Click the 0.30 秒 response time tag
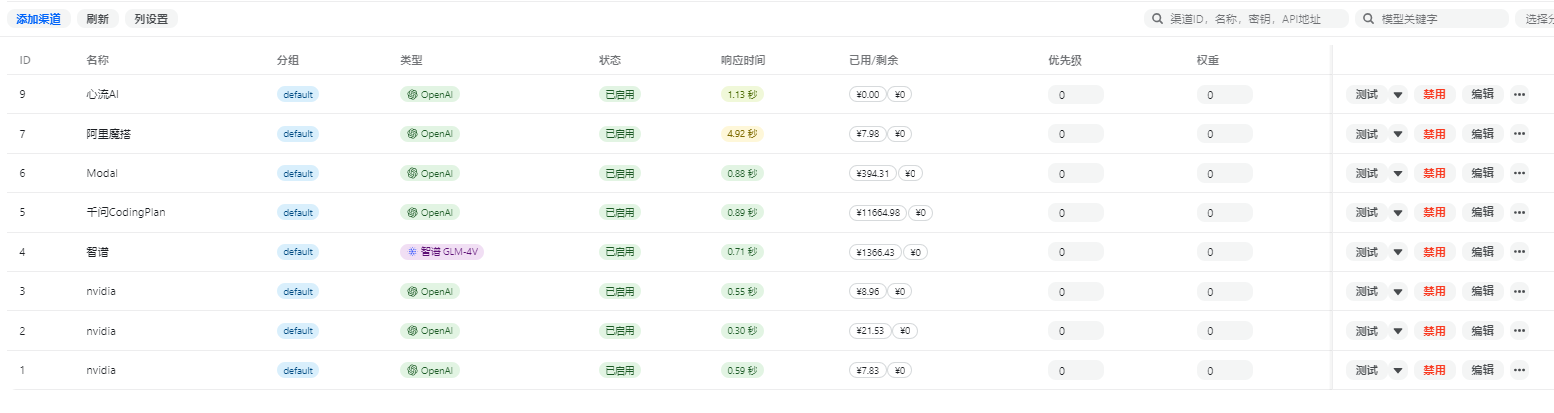 742,331
